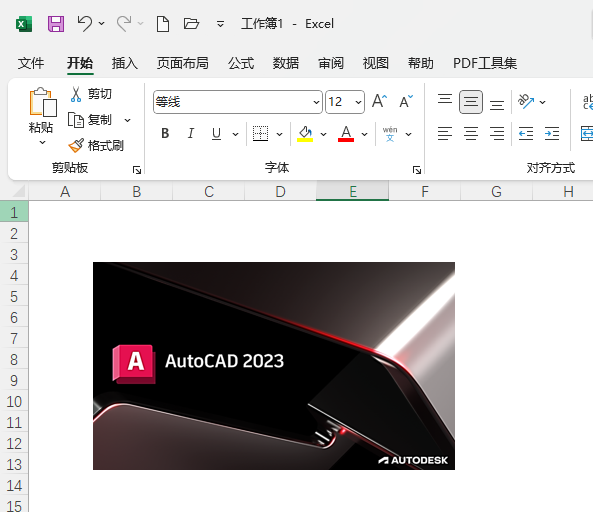The width and height of the screenshot is (593, 512).
Task: Toggle bold formatting
Action: click(165, 133)
